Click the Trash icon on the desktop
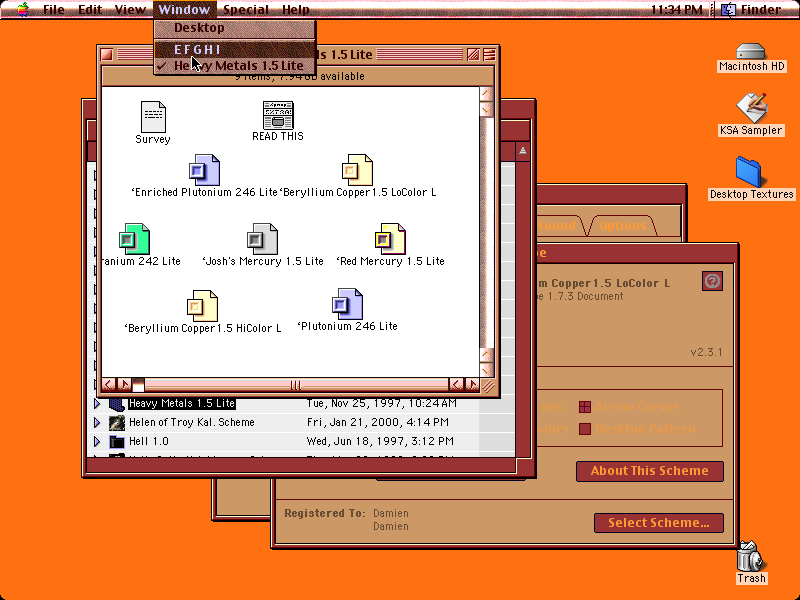800x600 pixels. (x=751, y=557)
